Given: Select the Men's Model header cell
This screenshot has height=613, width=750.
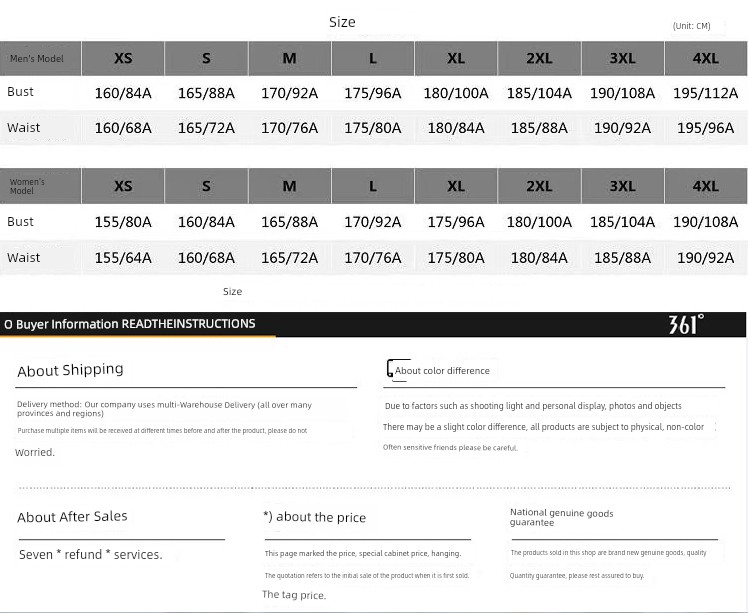Looking at the screenshot, I should [37, 59].
